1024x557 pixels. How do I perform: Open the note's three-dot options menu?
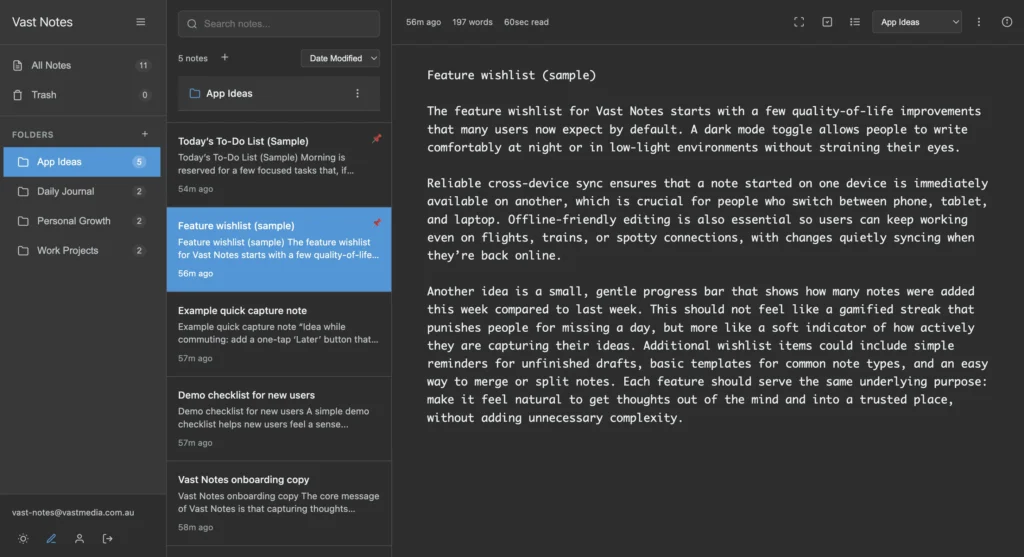(978, 22)
